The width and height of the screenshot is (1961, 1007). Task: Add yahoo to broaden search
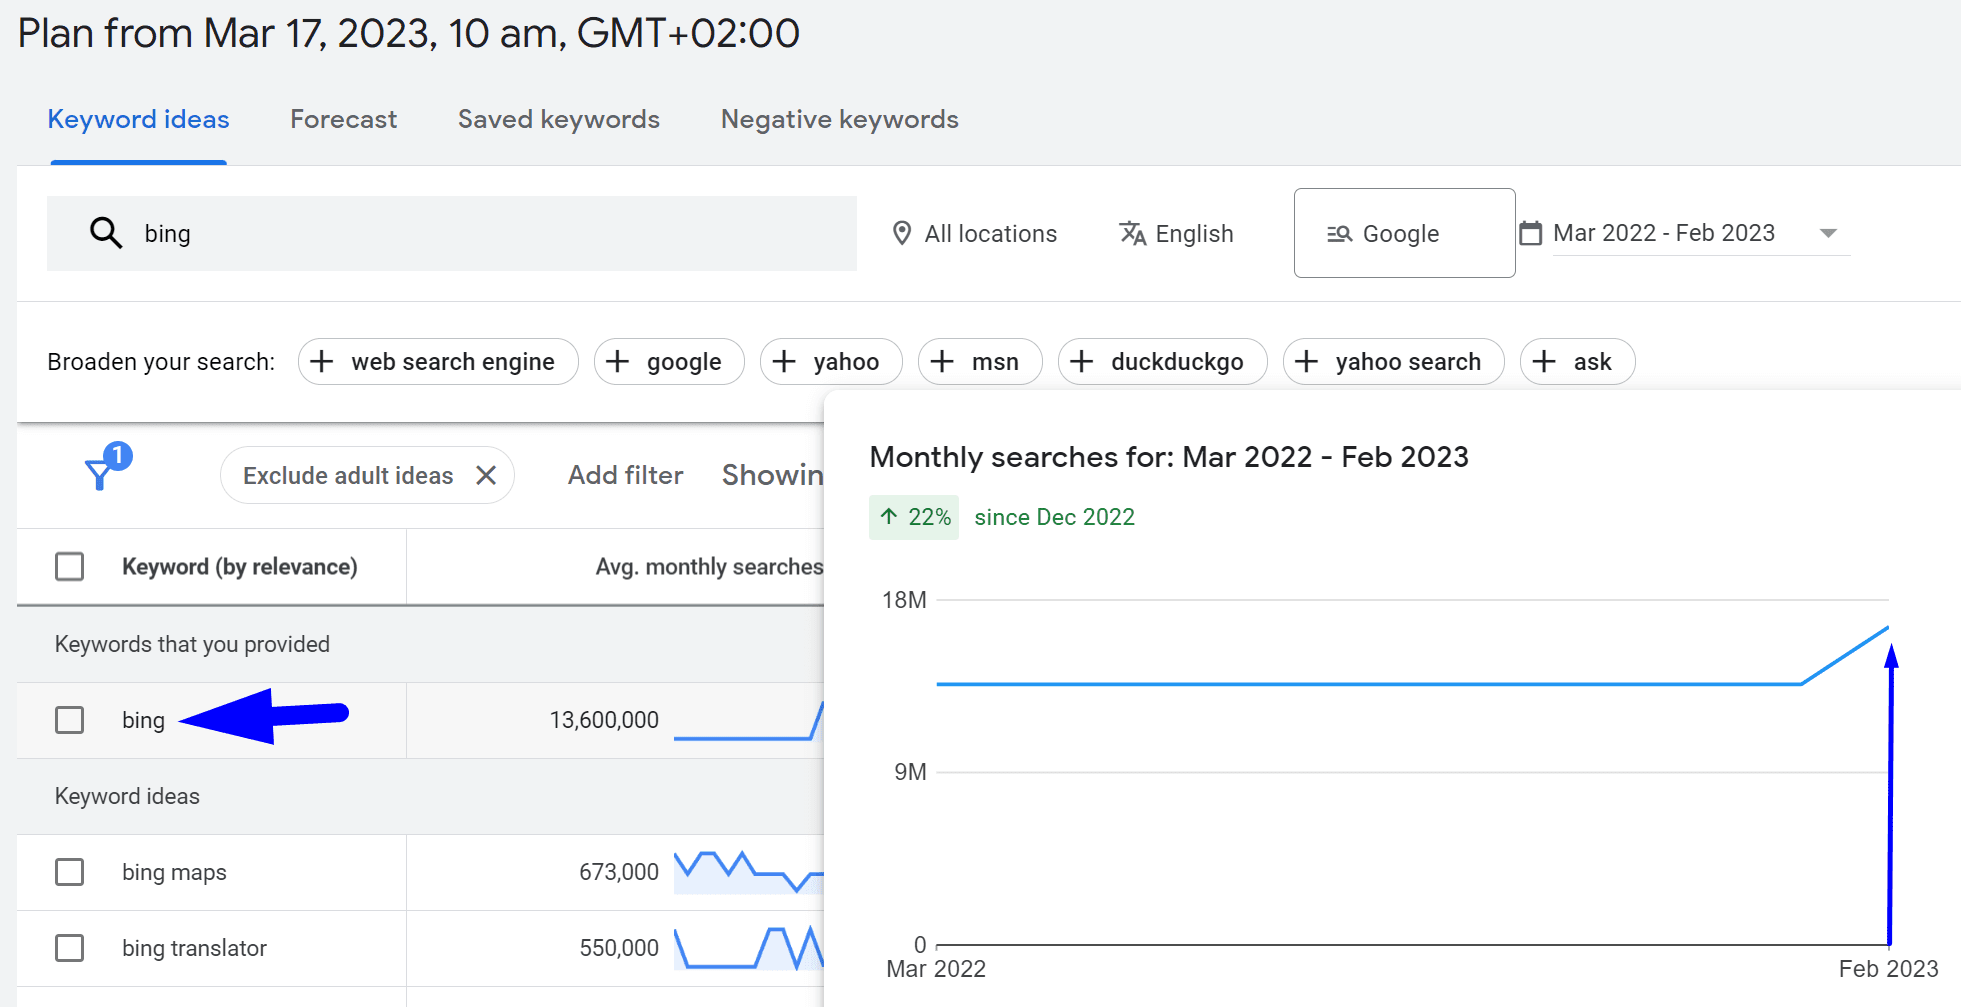coord(830,362)
